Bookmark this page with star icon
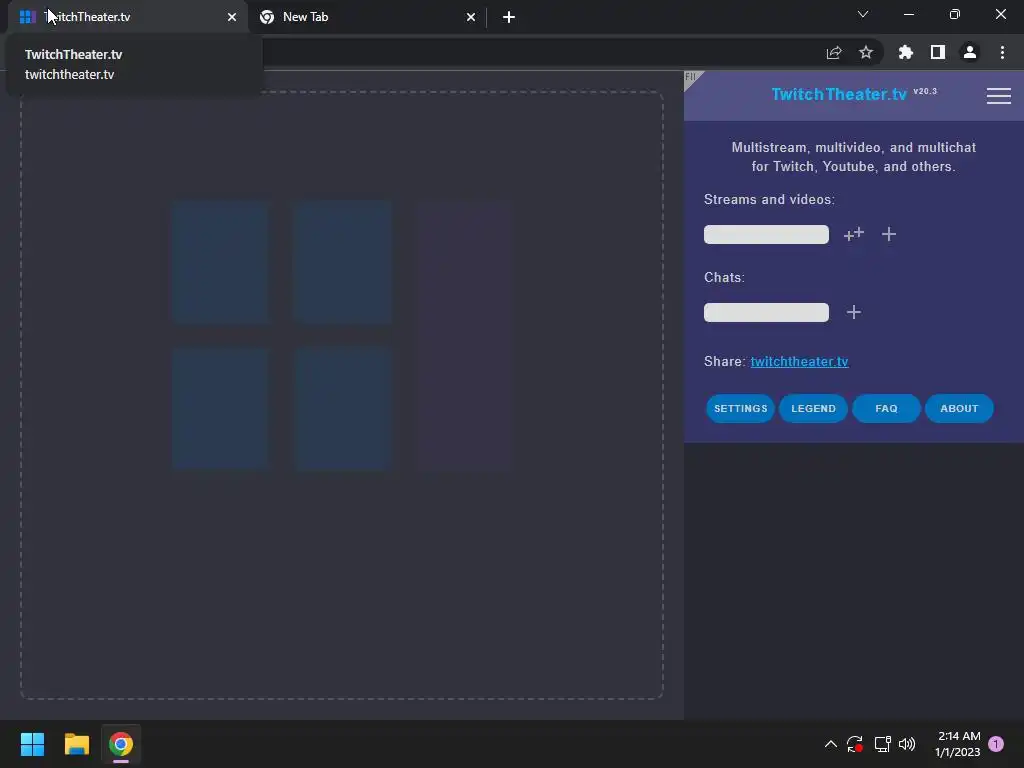This screenshot has width=1024, height=768. [866, 52]
